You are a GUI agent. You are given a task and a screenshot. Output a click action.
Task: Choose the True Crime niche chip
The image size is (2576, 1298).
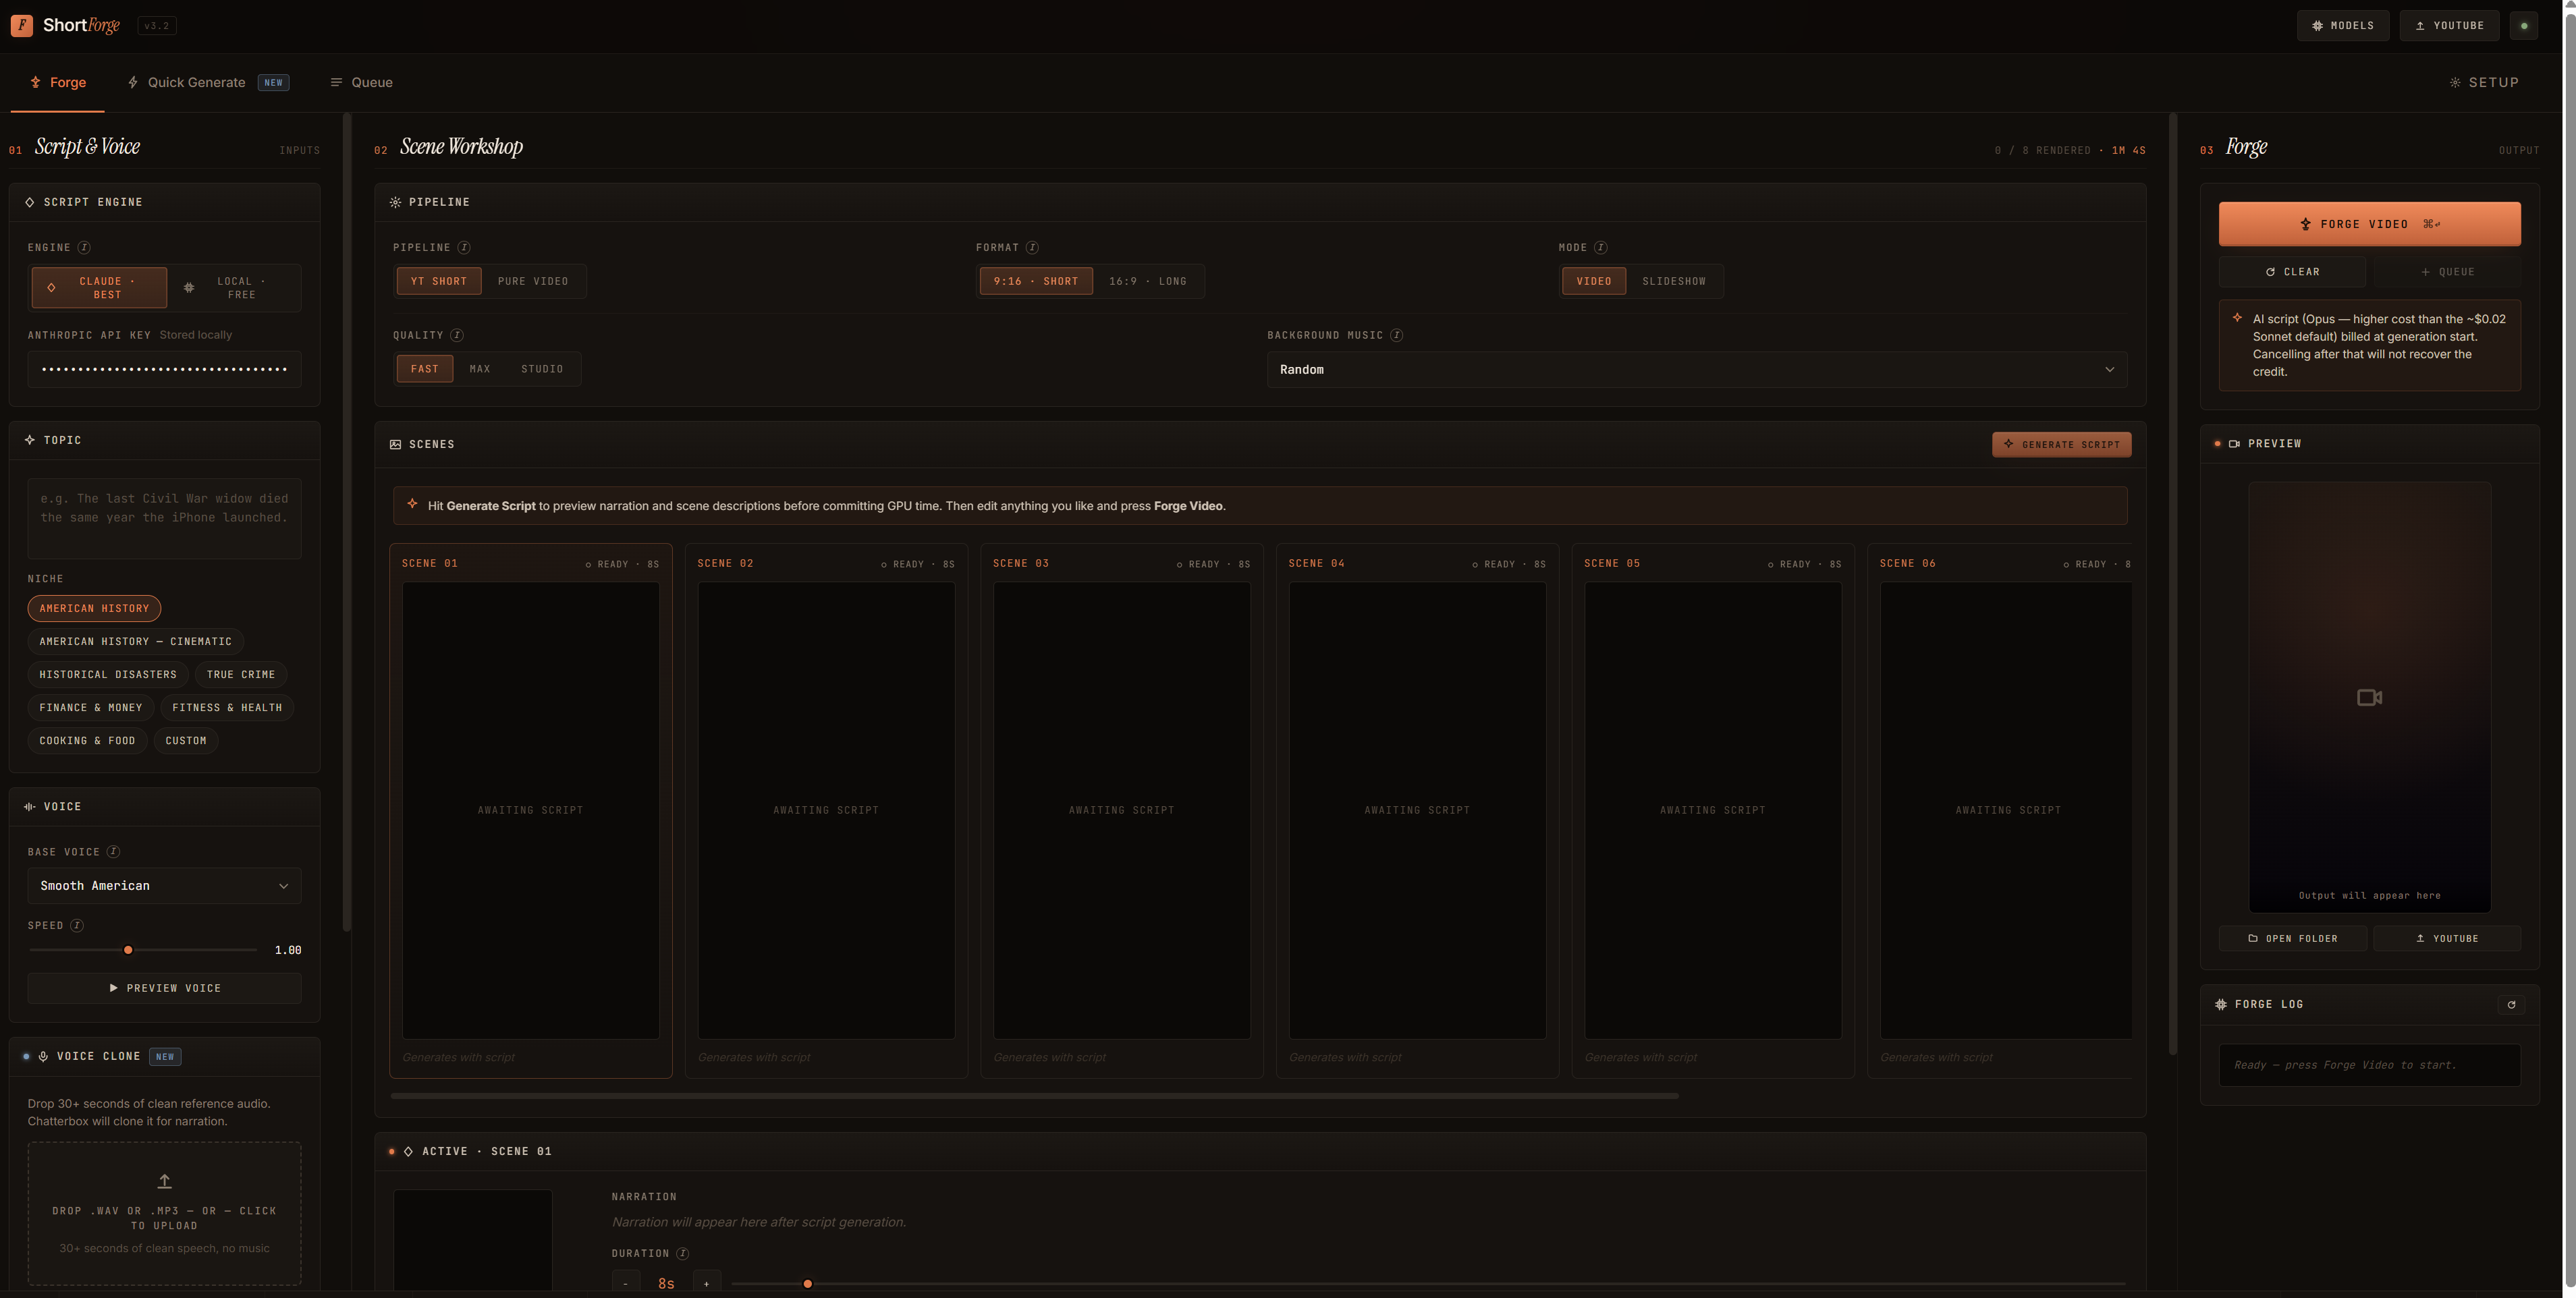241,675
